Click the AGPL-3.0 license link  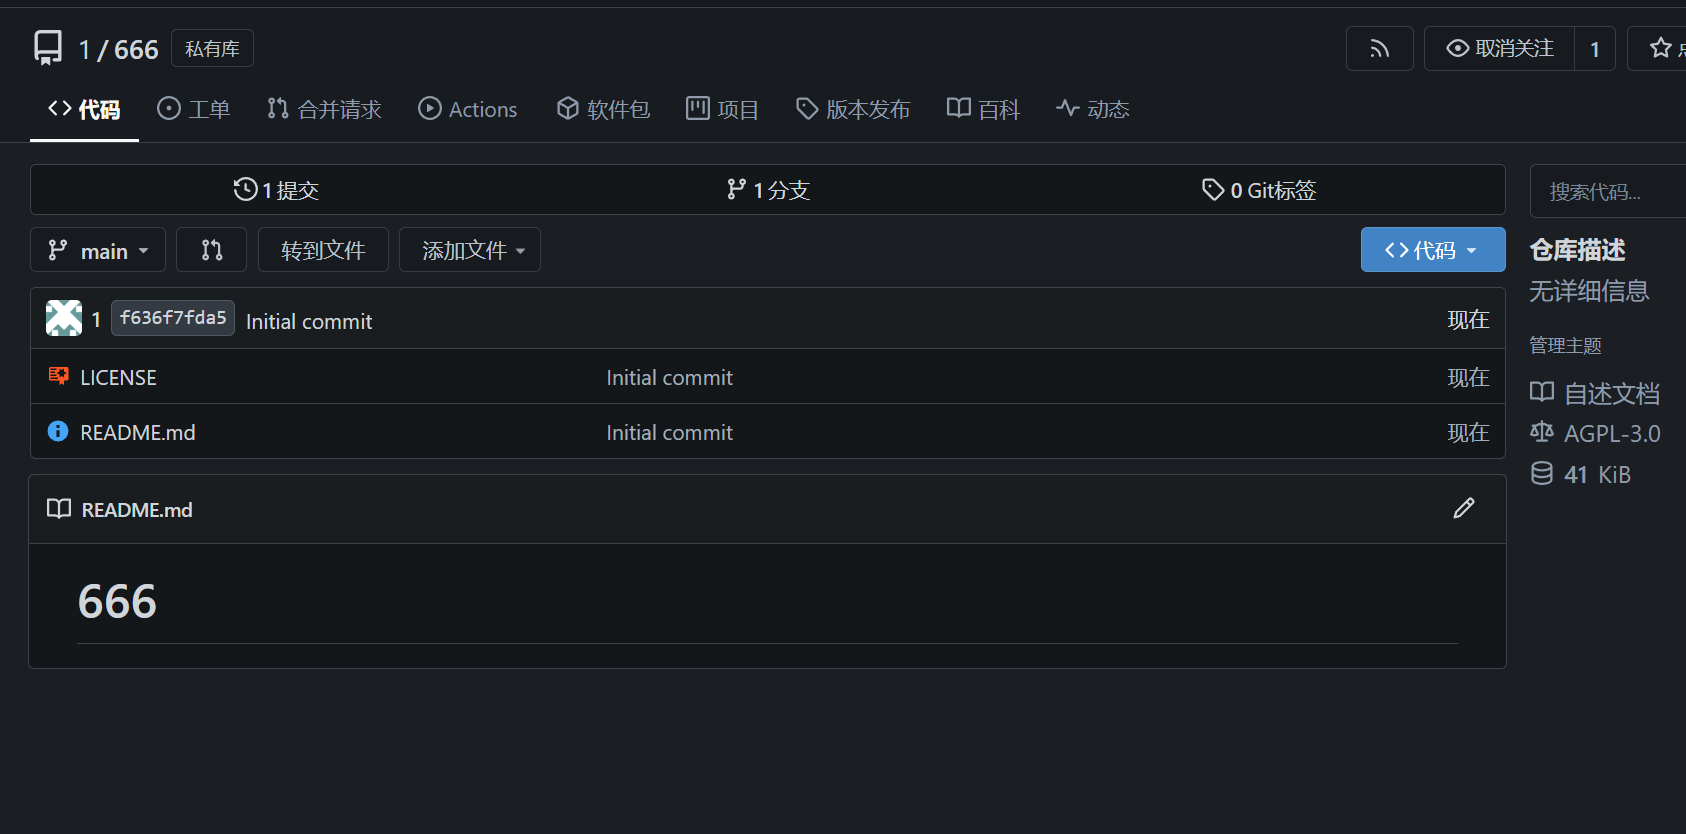pos(1612,433)
